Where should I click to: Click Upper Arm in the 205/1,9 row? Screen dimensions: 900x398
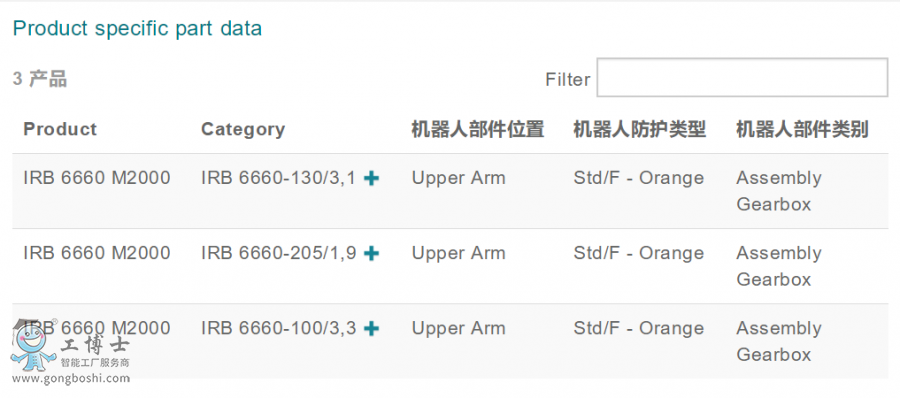click(x=459, y=253)
